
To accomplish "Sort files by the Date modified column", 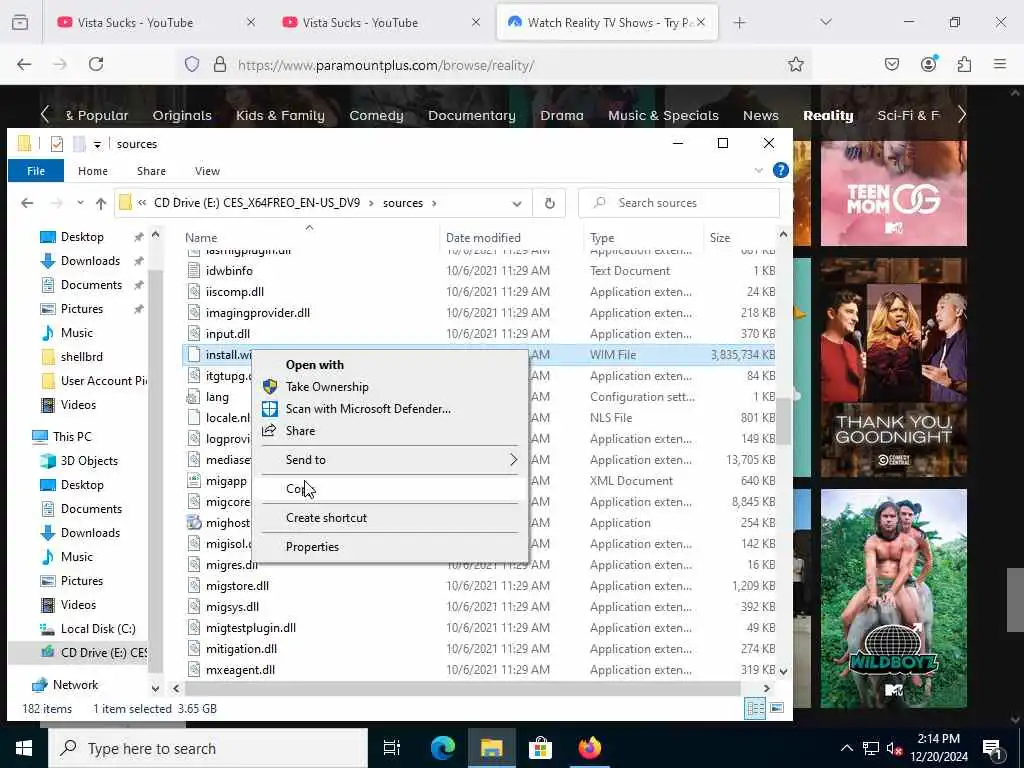I will [x=483, y=238].
